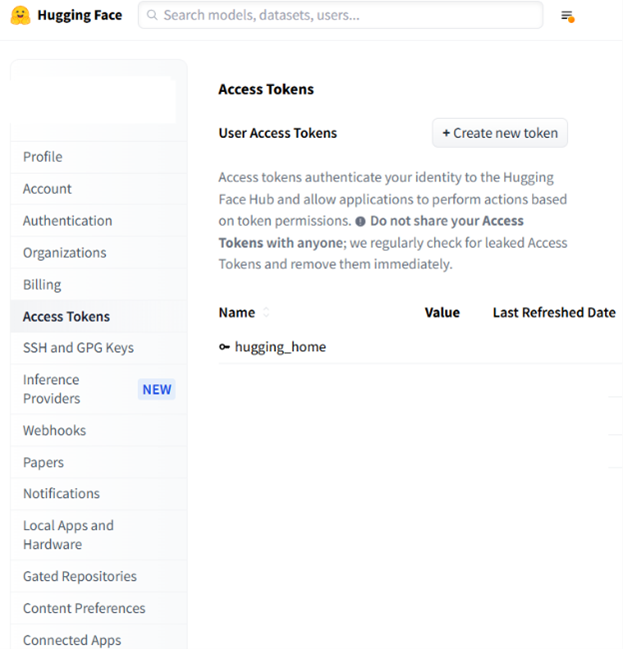The height and width of the screenshot is (649, 623).
Task: Click the search magnifier icon
Action: [x=152, y=15]
